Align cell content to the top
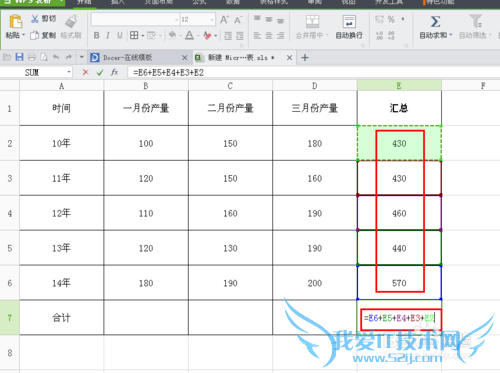This screenshot has height=373, width=500. tap(257, 19)
